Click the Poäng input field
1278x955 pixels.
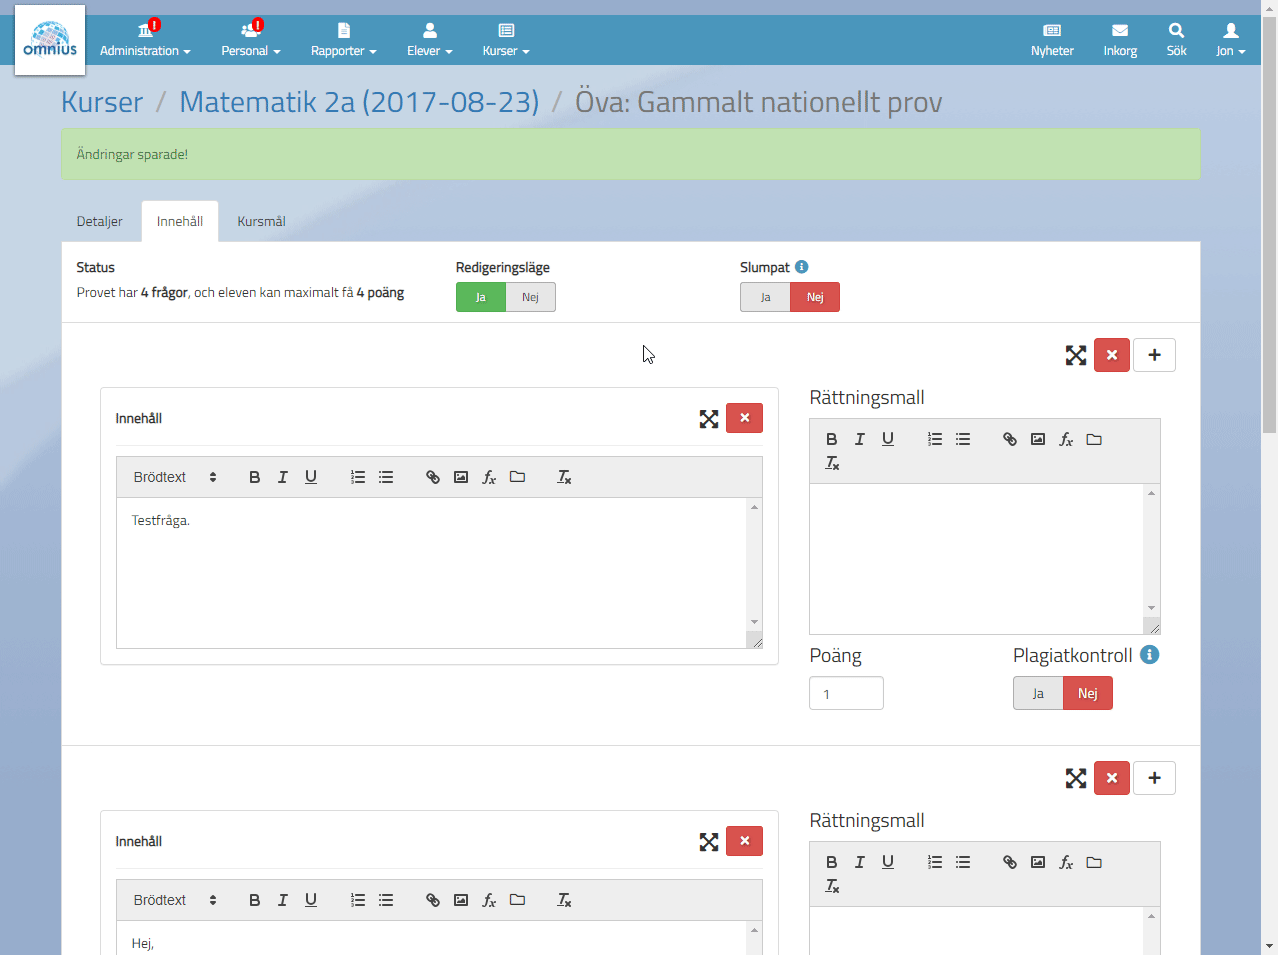point(846,693)
